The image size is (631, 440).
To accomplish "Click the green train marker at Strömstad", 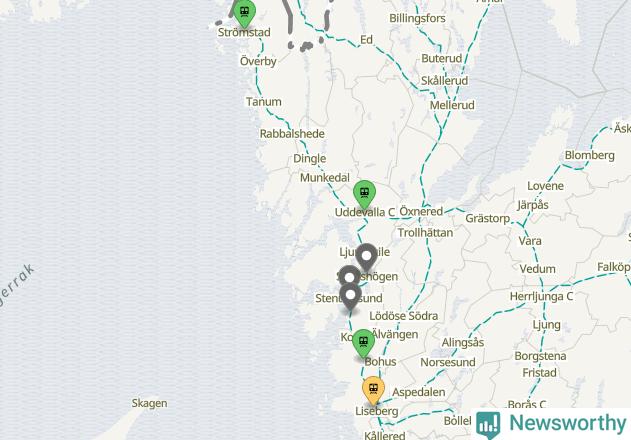I will click(x=244, y=12).
